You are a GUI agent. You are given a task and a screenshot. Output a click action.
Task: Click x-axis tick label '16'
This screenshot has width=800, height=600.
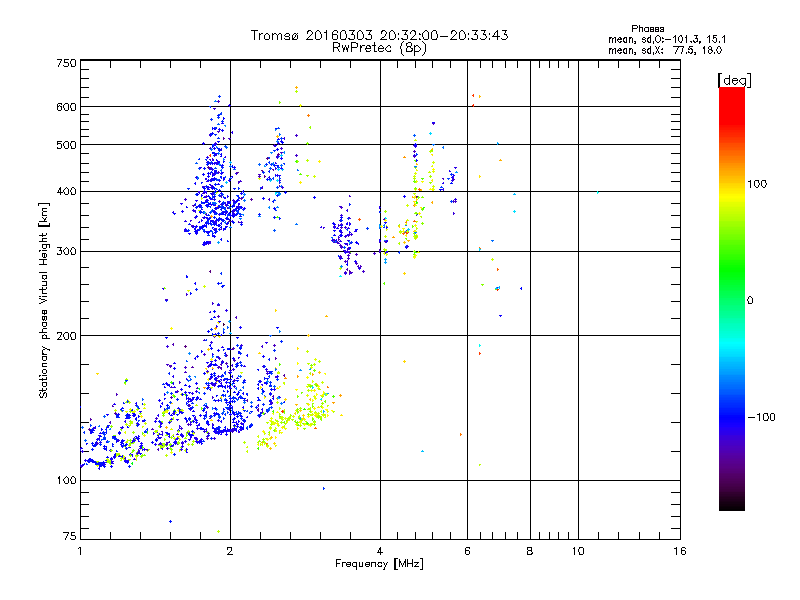pyautogui.click(x=680, y=551)
